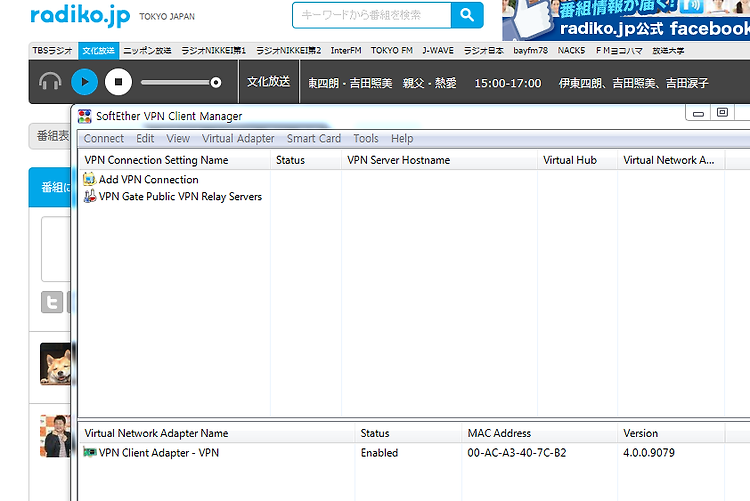Select the ラジオNIKKEI第1 station tab
Screen dimensions: 750x501
coord(213,51)
